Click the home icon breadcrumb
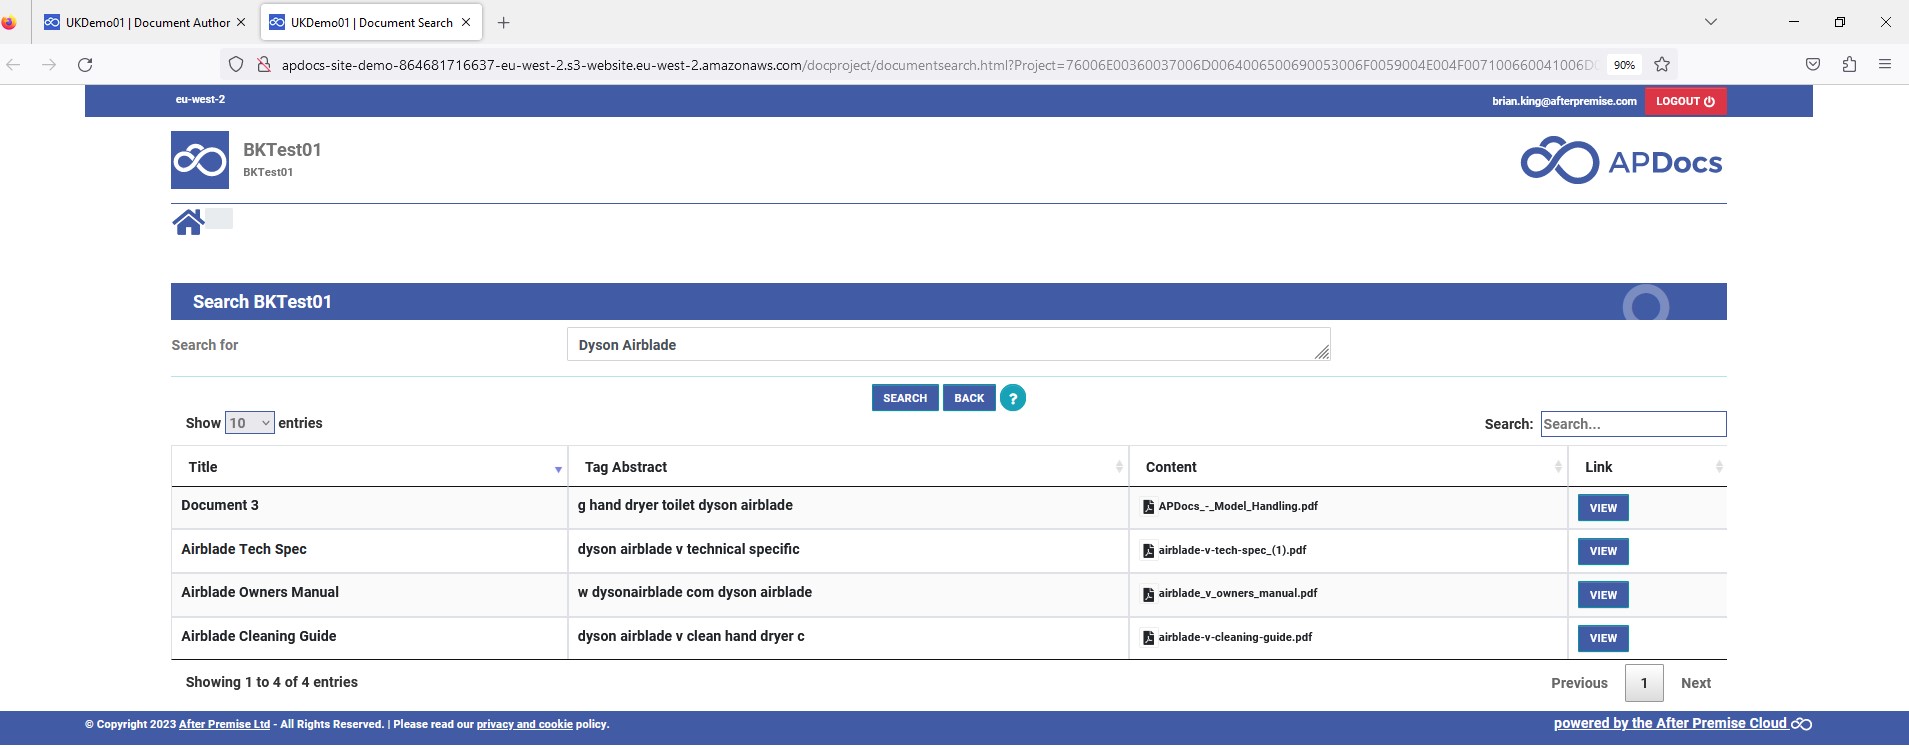The height and width of the screenshot is (749, 1909). pyautogui.click(x=188, y=222)
